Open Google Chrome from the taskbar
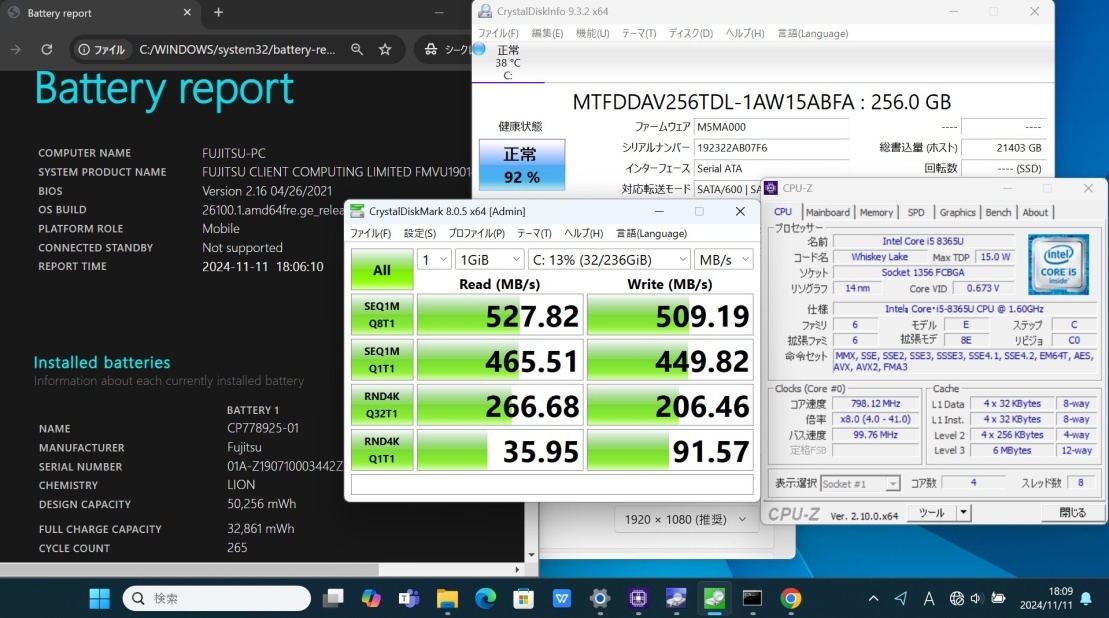This screenshot has height=618, width=1109. tap(791, 598)
